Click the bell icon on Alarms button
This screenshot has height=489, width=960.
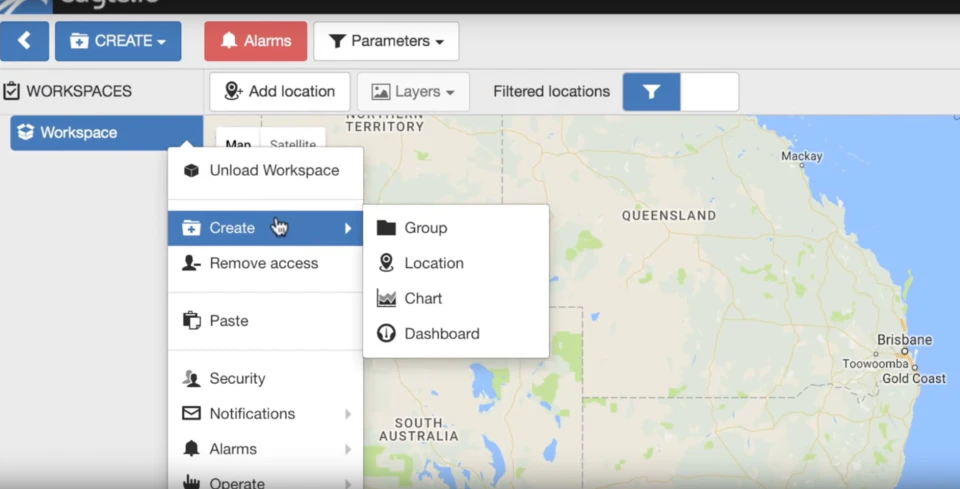(x=229, y=41)
